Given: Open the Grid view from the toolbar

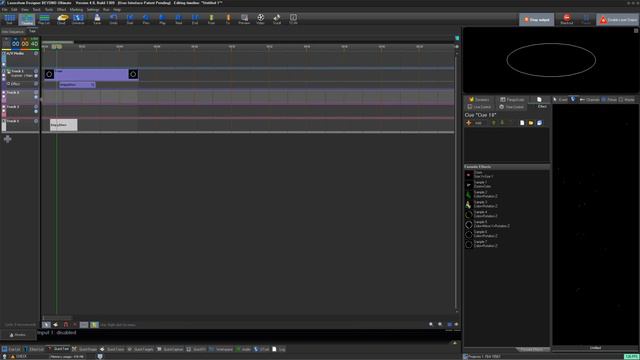Looking at the screenshot, I should (x=10, y=19).
